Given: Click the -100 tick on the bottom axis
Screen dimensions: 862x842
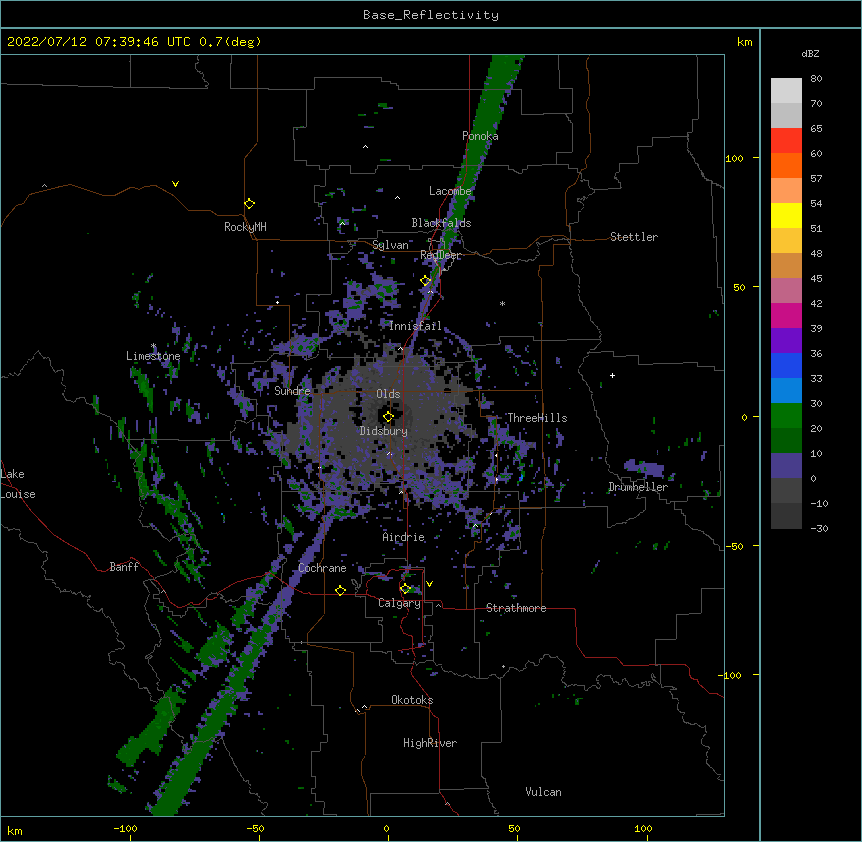Looking at the screenshot, I should [x=125, y=828].
